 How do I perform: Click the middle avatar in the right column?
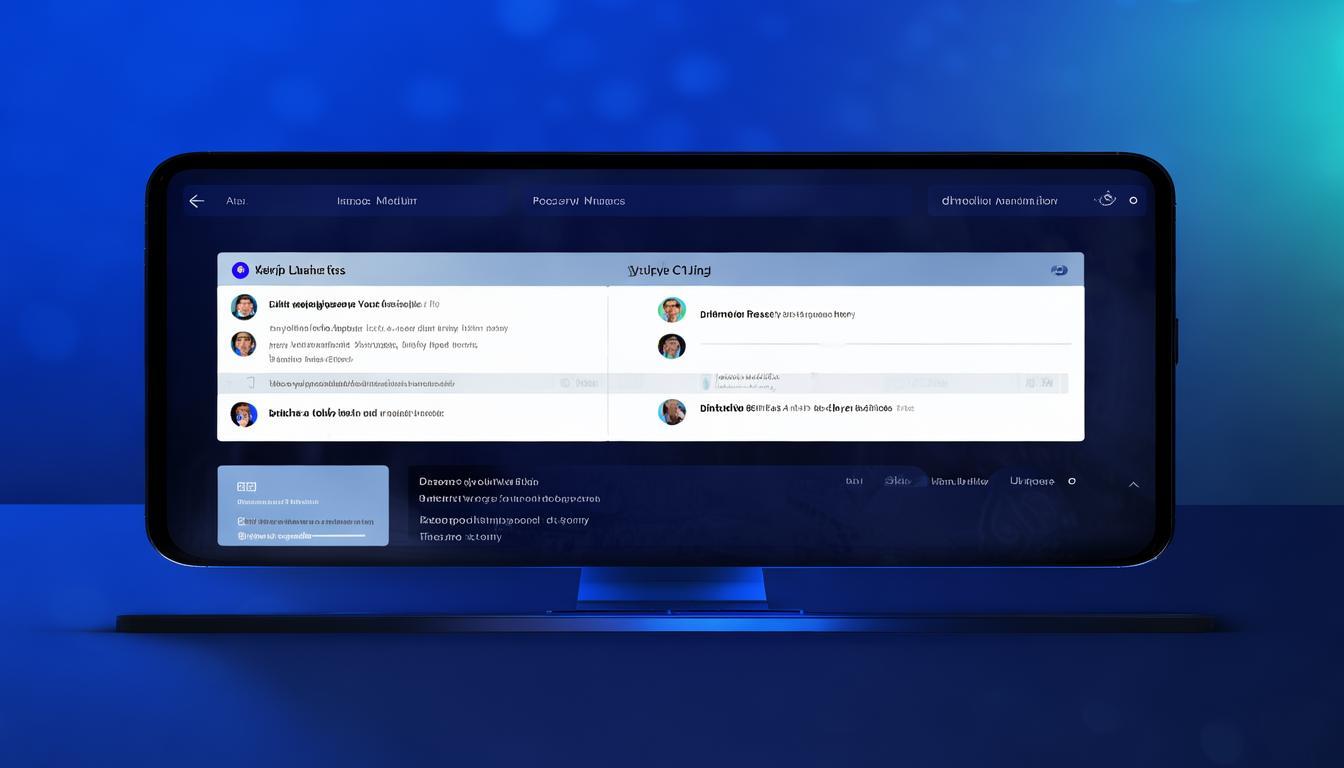click(x=672, y=346)
